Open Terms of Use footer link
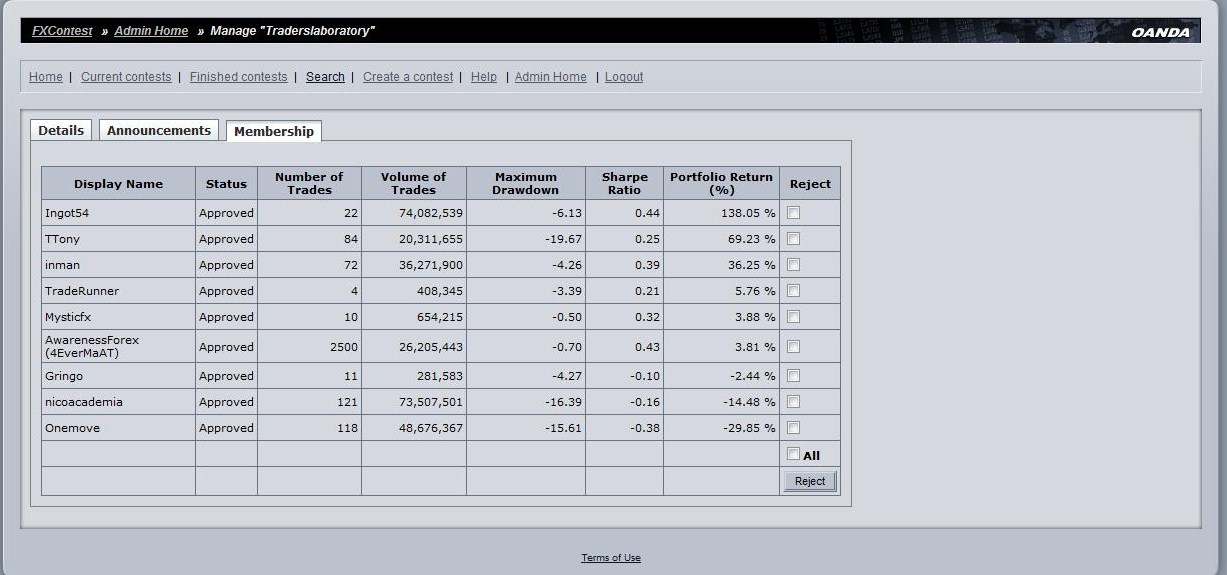This screenshot has width=1227, height=575. click(611, 558)
